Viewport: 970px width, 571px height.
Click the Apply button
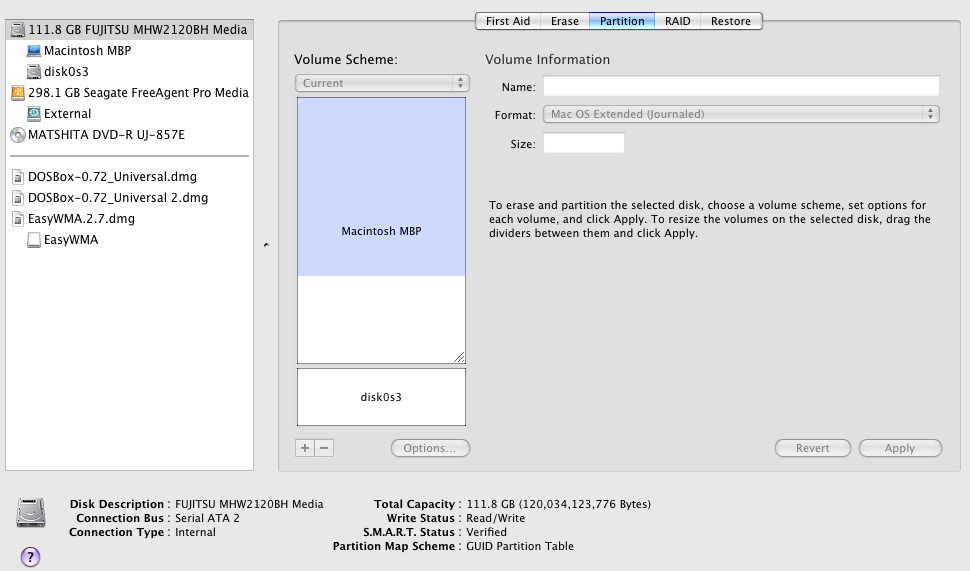900,448
